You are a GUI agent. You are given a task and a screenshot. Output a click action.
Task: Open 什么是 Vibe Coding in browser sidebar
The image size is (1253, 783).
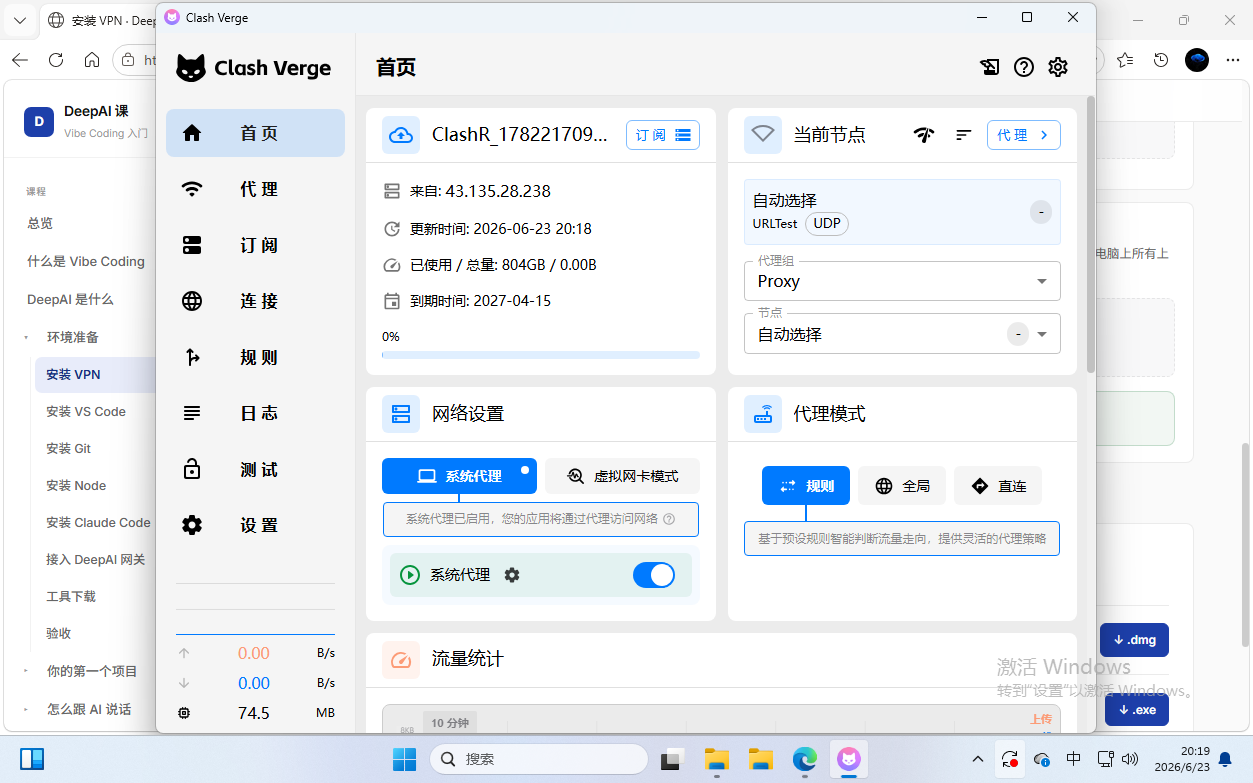[86, 261]
